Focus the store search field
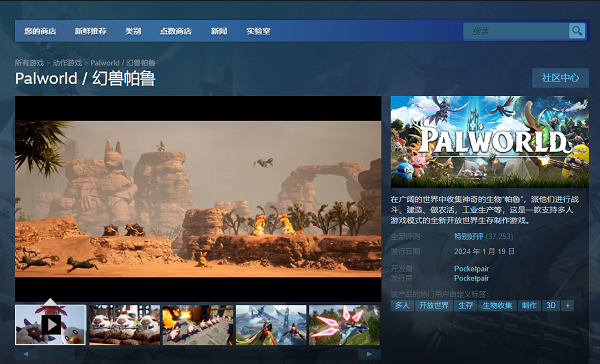The width and height of the screenshot is (600, 364). click(516, 31)
